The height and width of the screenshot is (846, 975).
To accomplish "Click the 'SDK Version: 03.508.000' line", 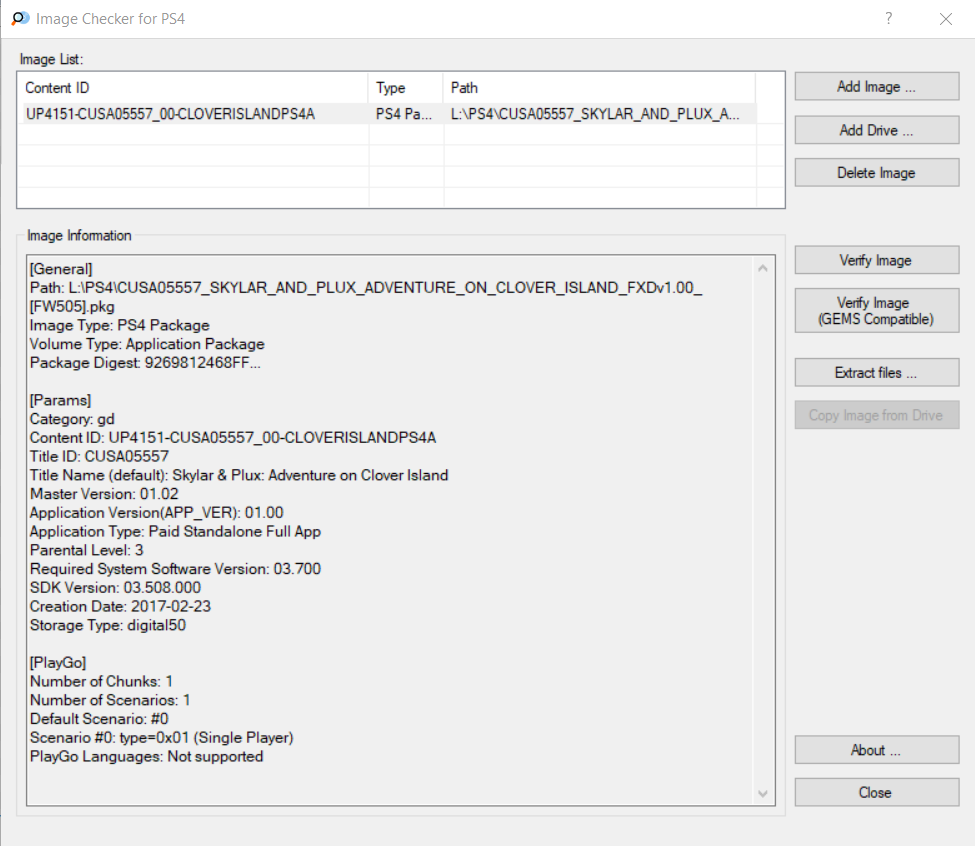I will (x=115, y=587).
